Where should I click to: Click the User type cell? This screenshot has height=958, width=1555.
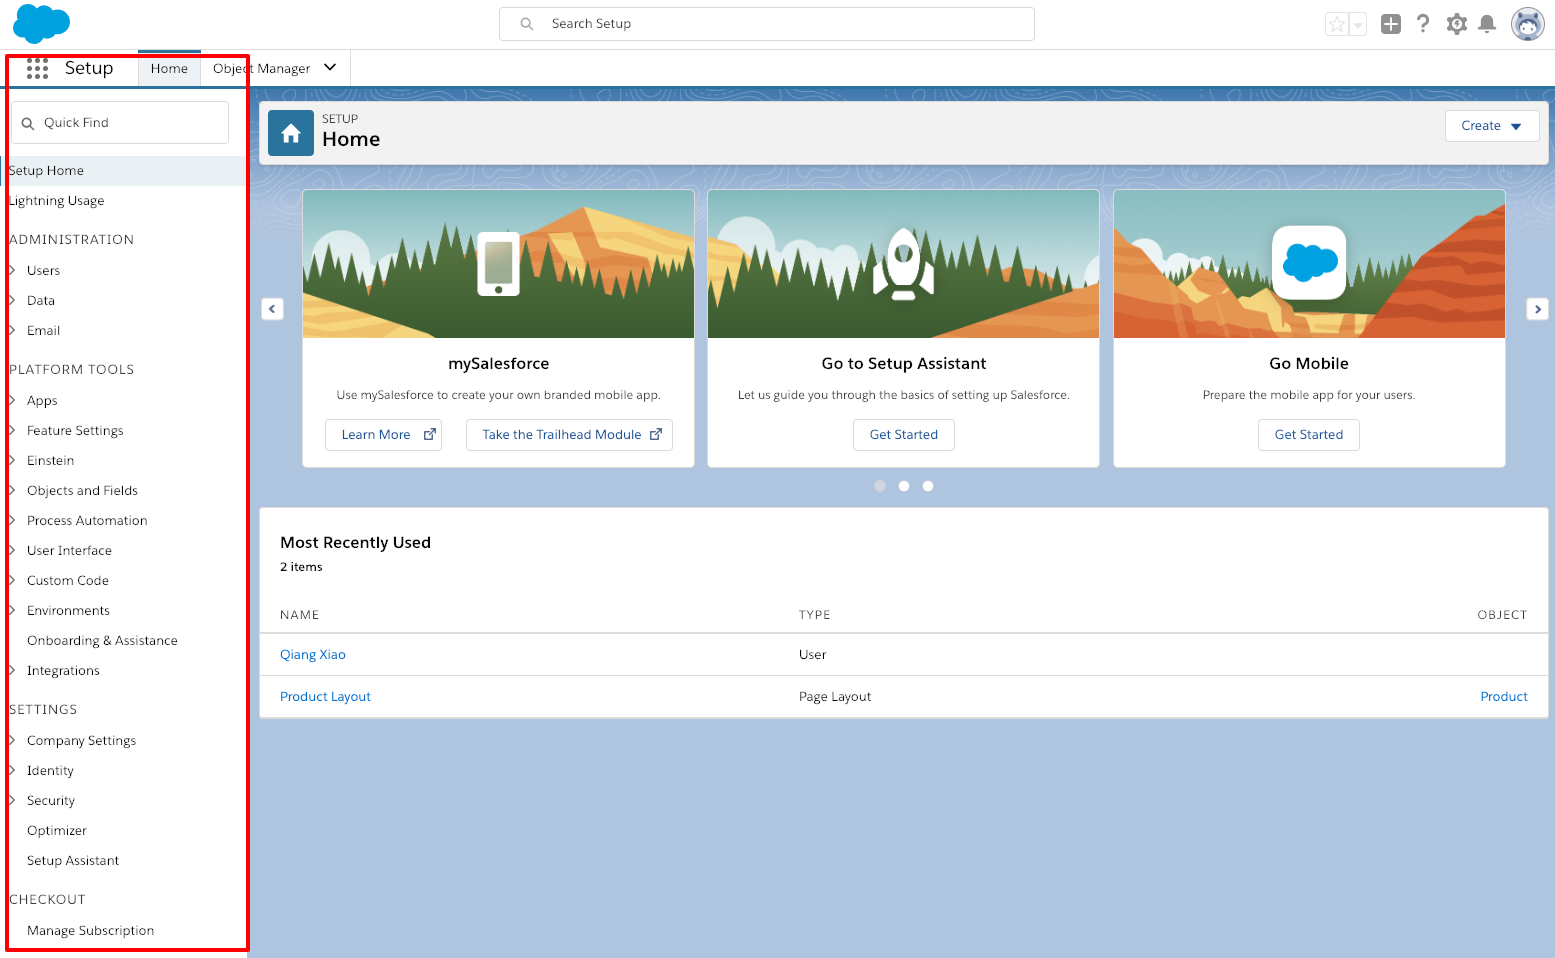[813, 655]
